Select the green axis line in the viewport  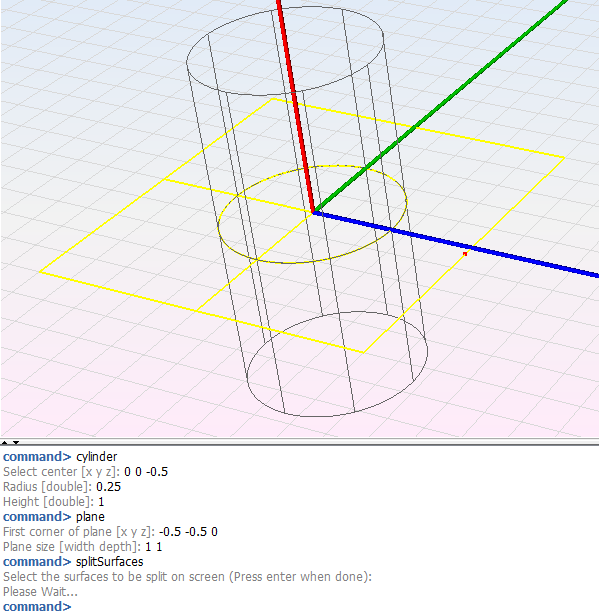pyautogui.click(x=440, y=106)
